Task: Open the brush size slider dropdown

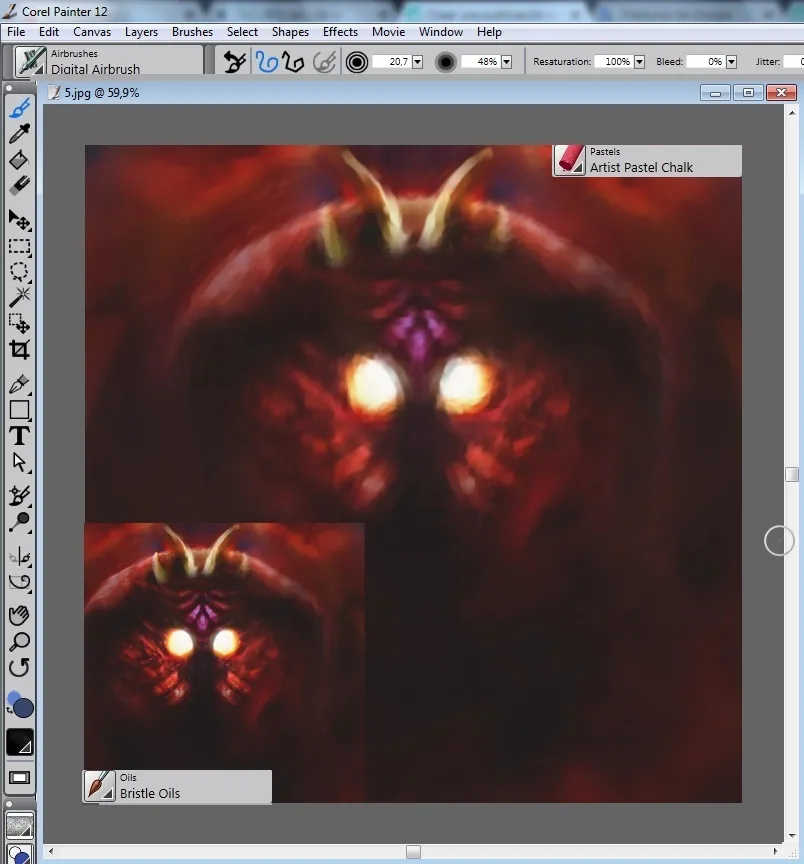Action: point(418,62)
